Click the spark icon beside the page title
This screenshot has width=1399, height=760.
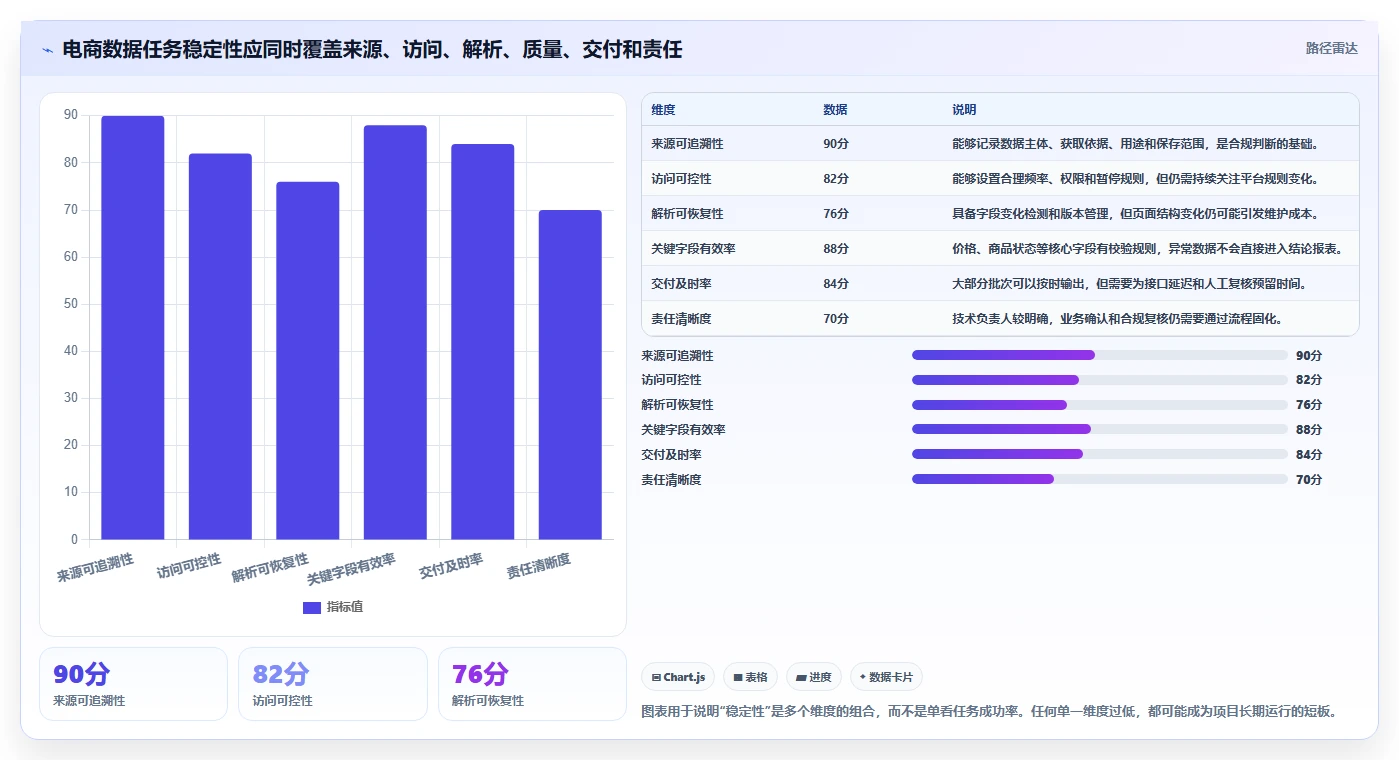tap(47, 49)
